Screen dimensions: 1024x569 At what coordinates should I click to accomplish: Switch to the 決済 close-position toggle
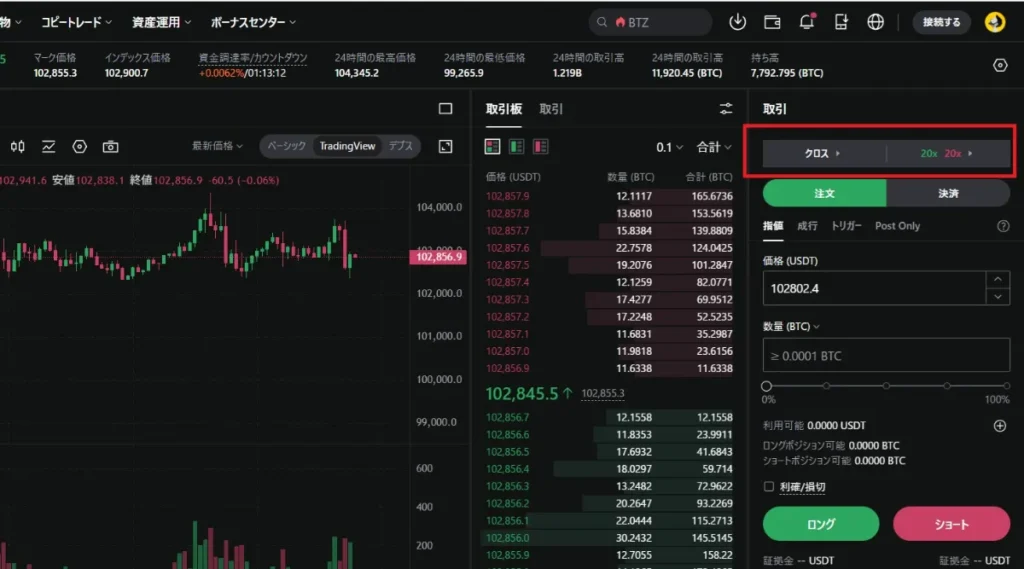coord(948,193)
